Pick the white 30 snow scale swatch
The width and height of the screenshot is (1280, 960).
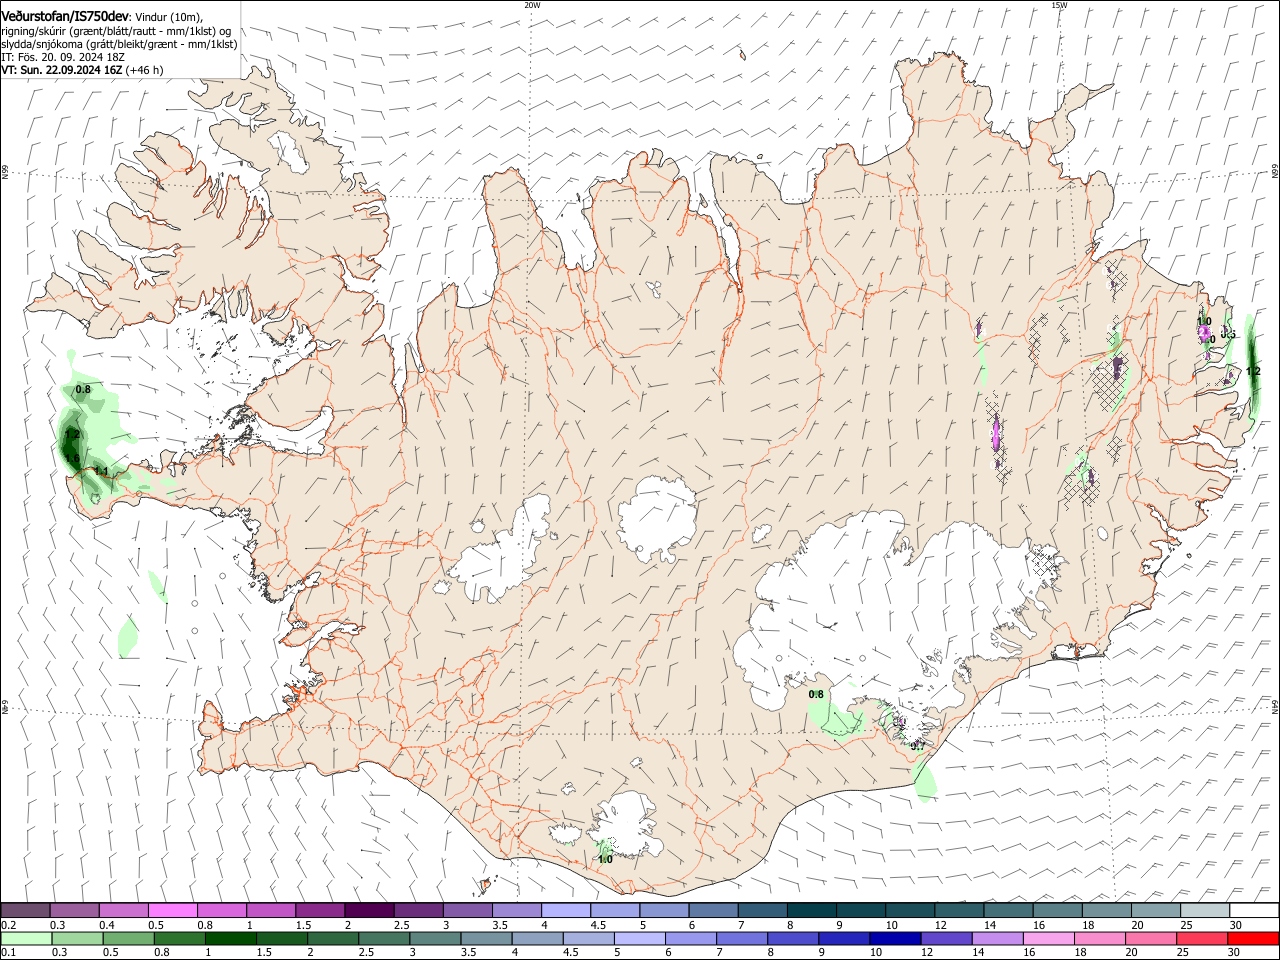(x=1254, y=910)
